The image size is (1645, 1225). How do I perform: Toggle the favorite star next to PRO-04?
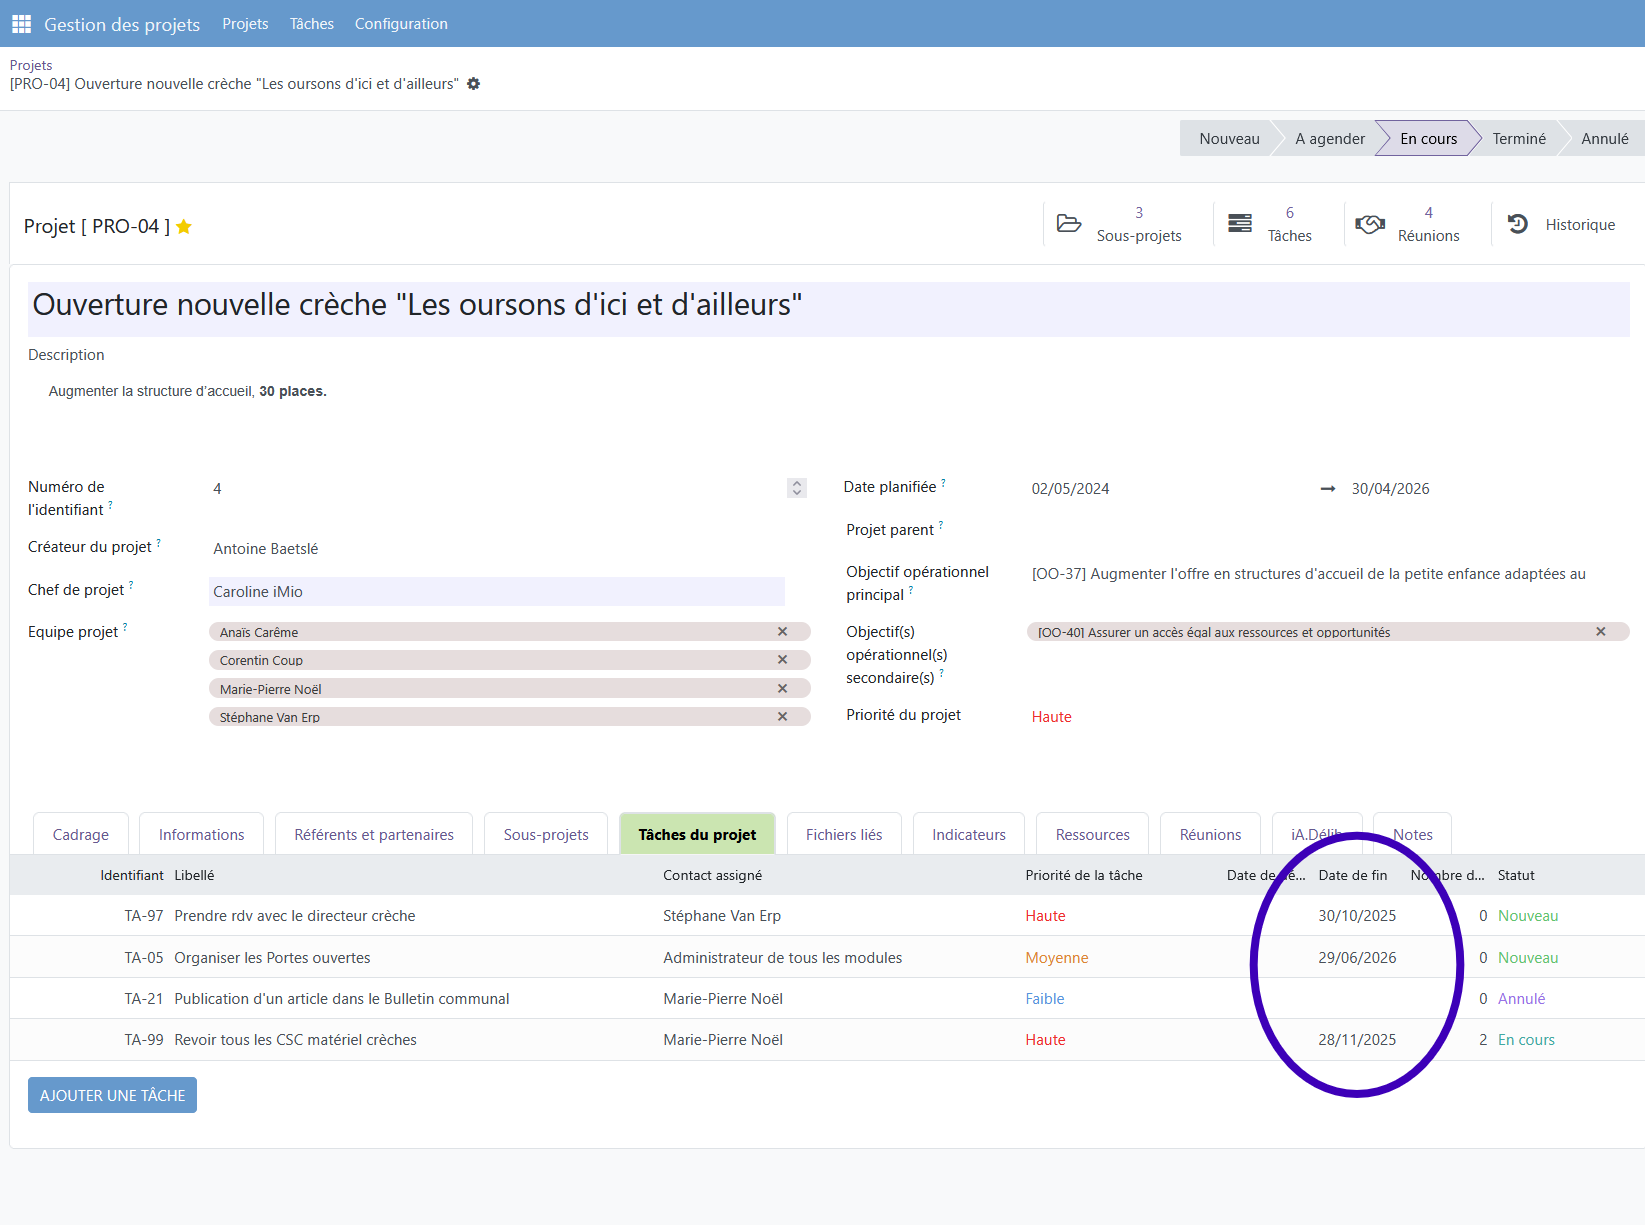pos(184,227)
